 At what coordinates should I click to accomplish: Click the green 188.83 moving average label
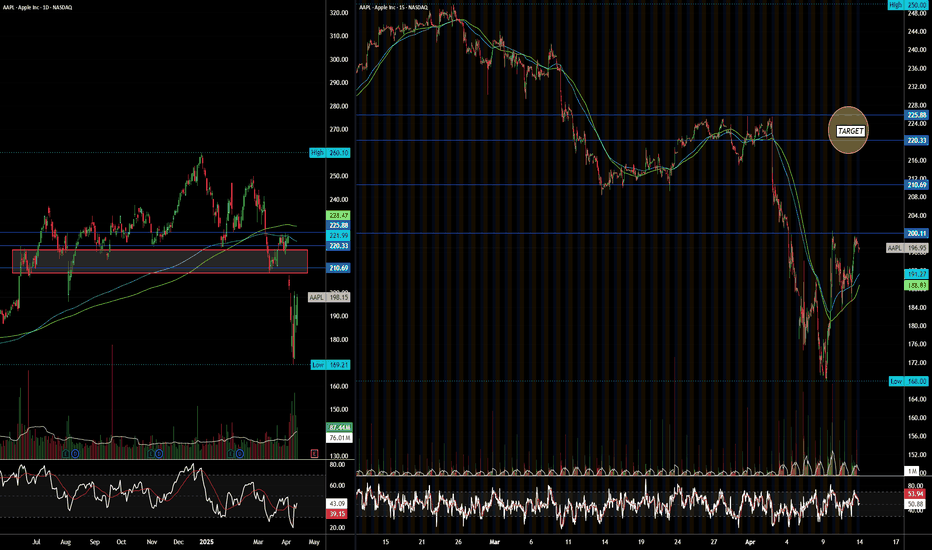(916, 285)
